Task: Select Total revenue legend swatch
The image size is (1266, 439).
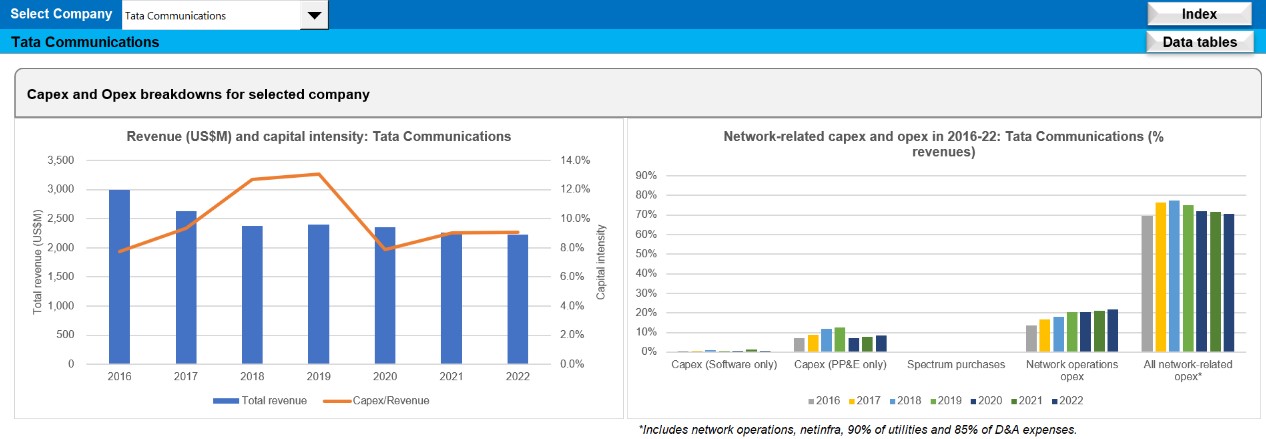Action: (225, 400)
